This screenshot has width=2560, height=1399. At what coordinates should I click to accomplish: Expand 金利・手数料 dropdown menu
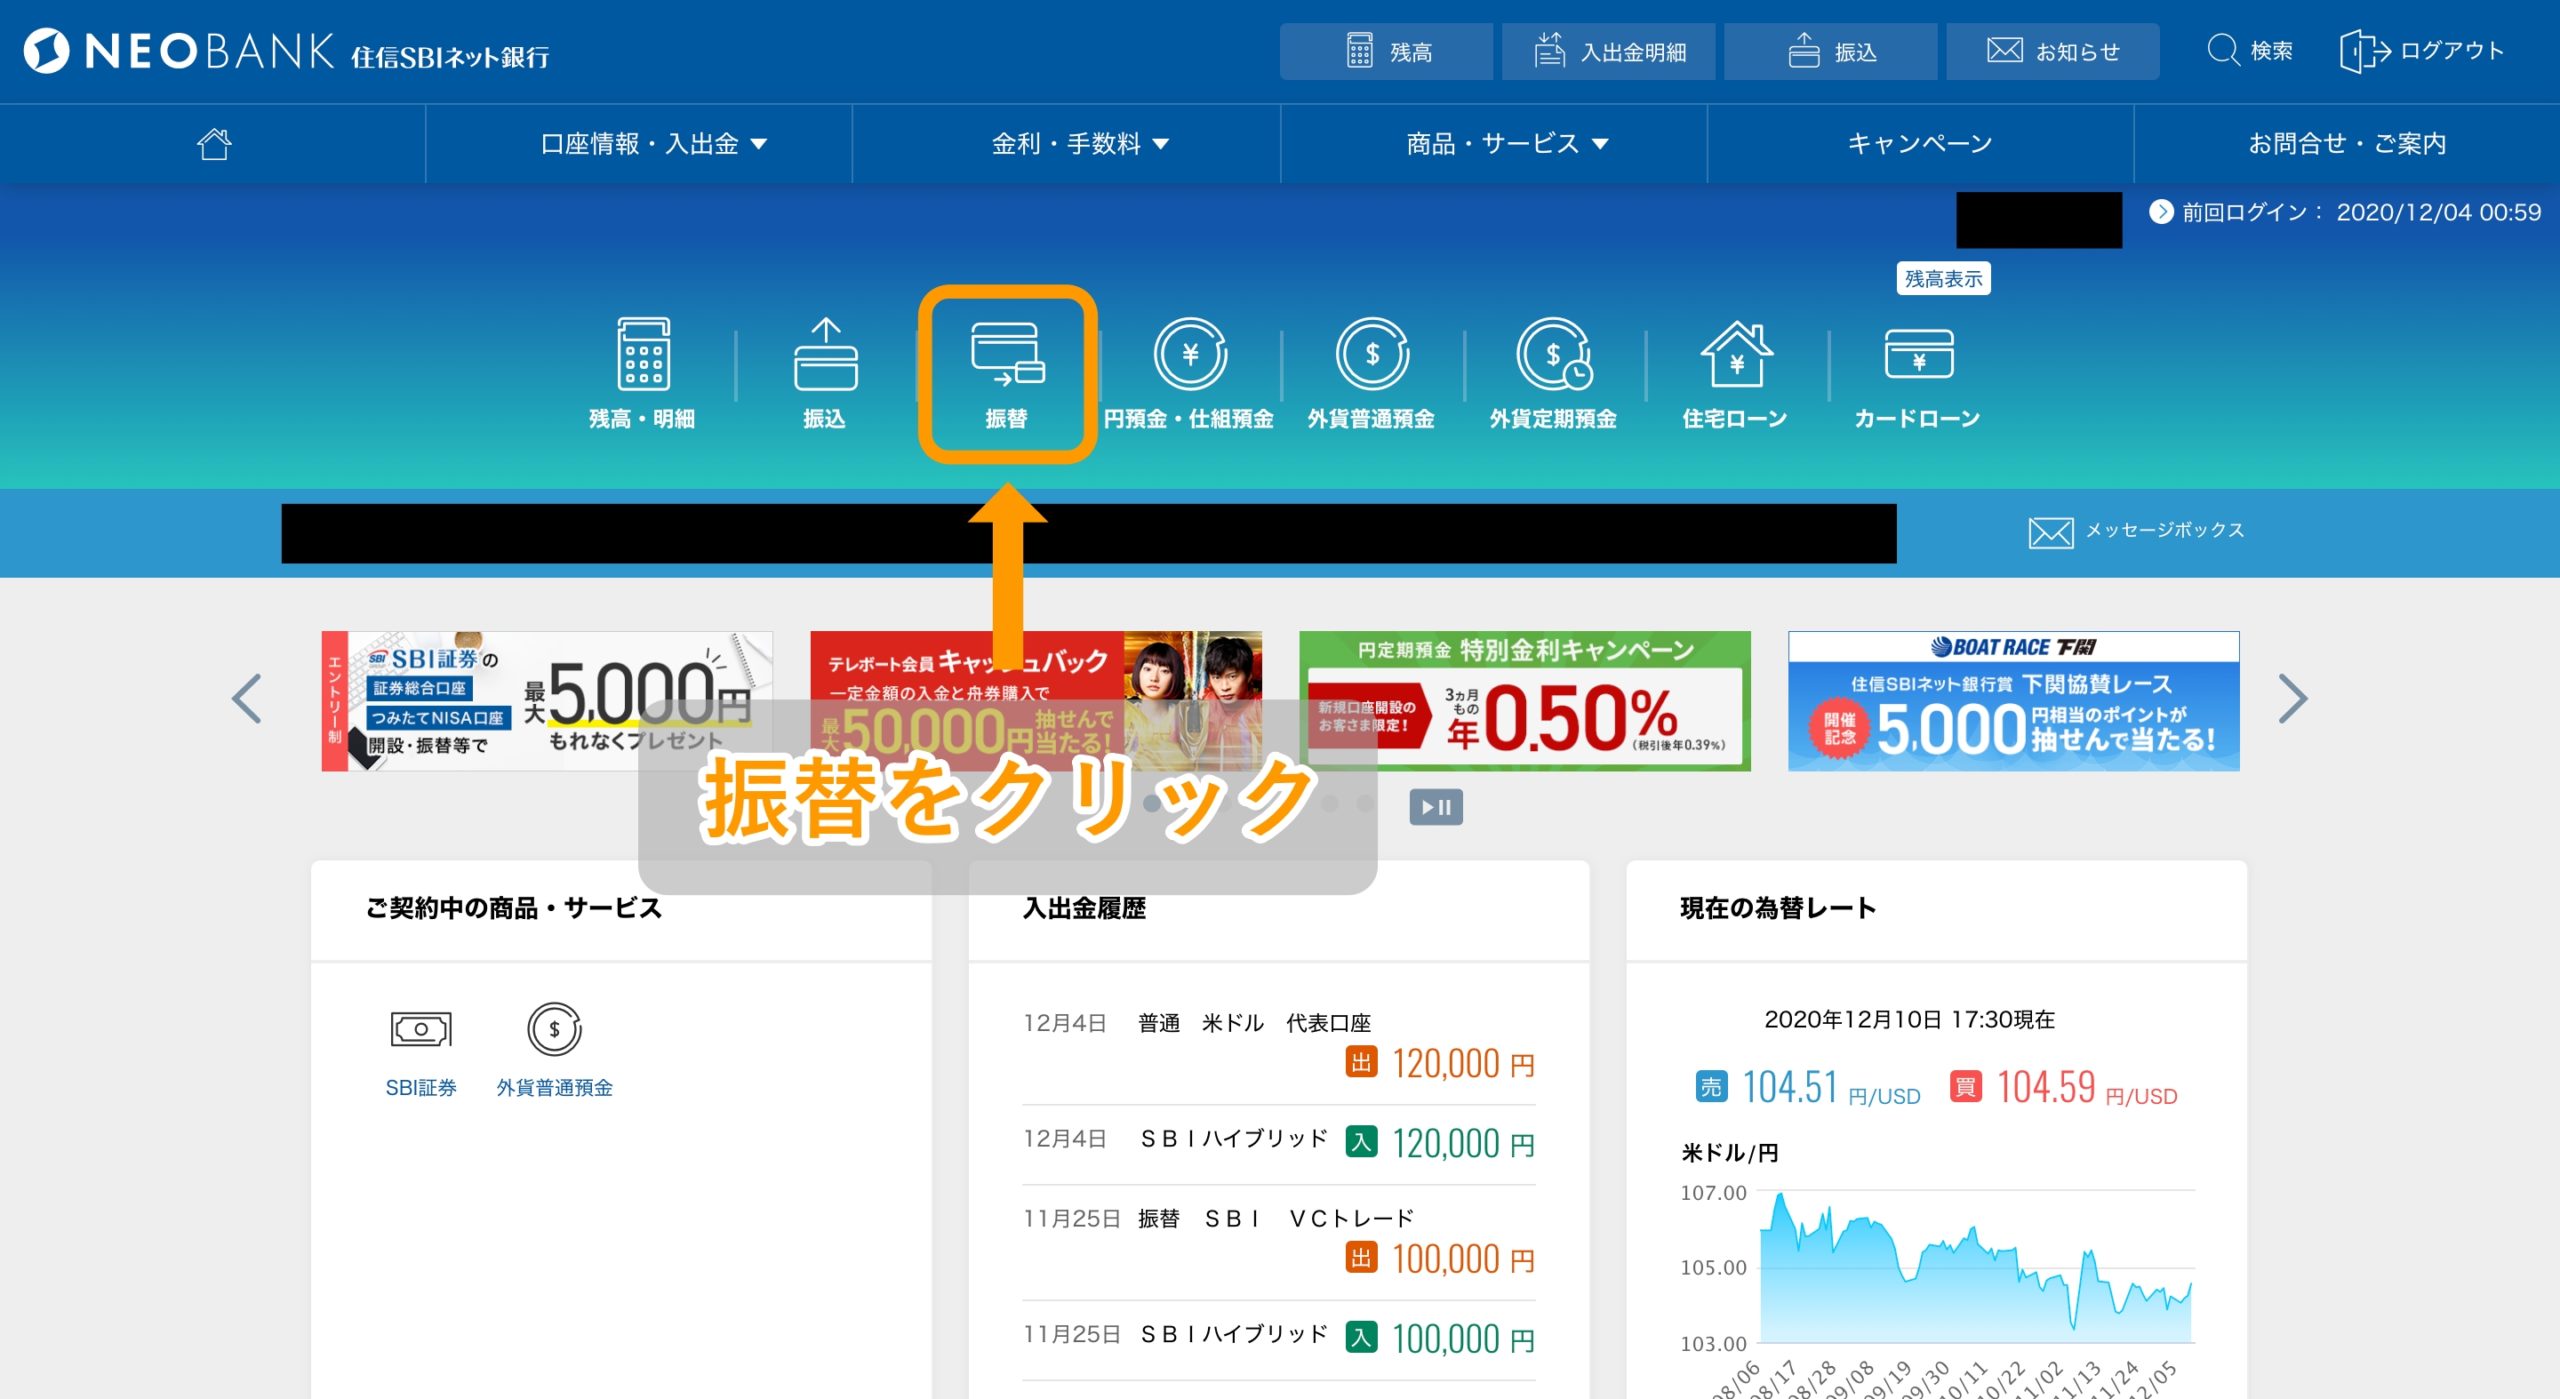1080,144
